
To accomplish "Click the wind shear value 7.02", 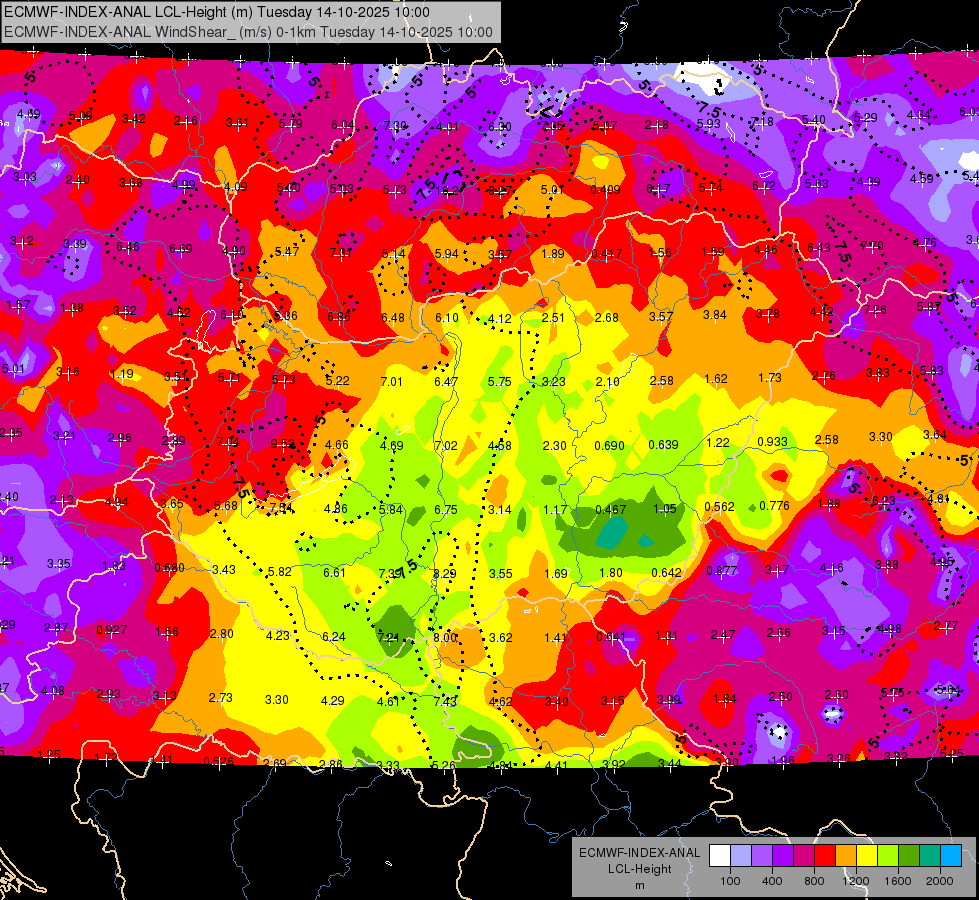I will (x=446, y=446).
